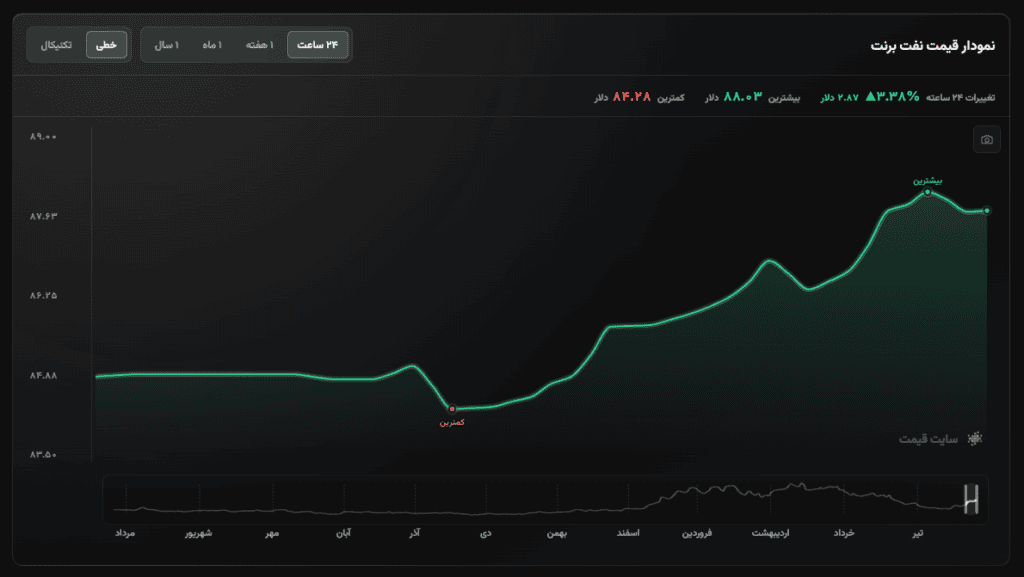Click the highest price ۸۸.۰۳ value
Viewport: 1024px width, 577px height.
pos(743,97)
